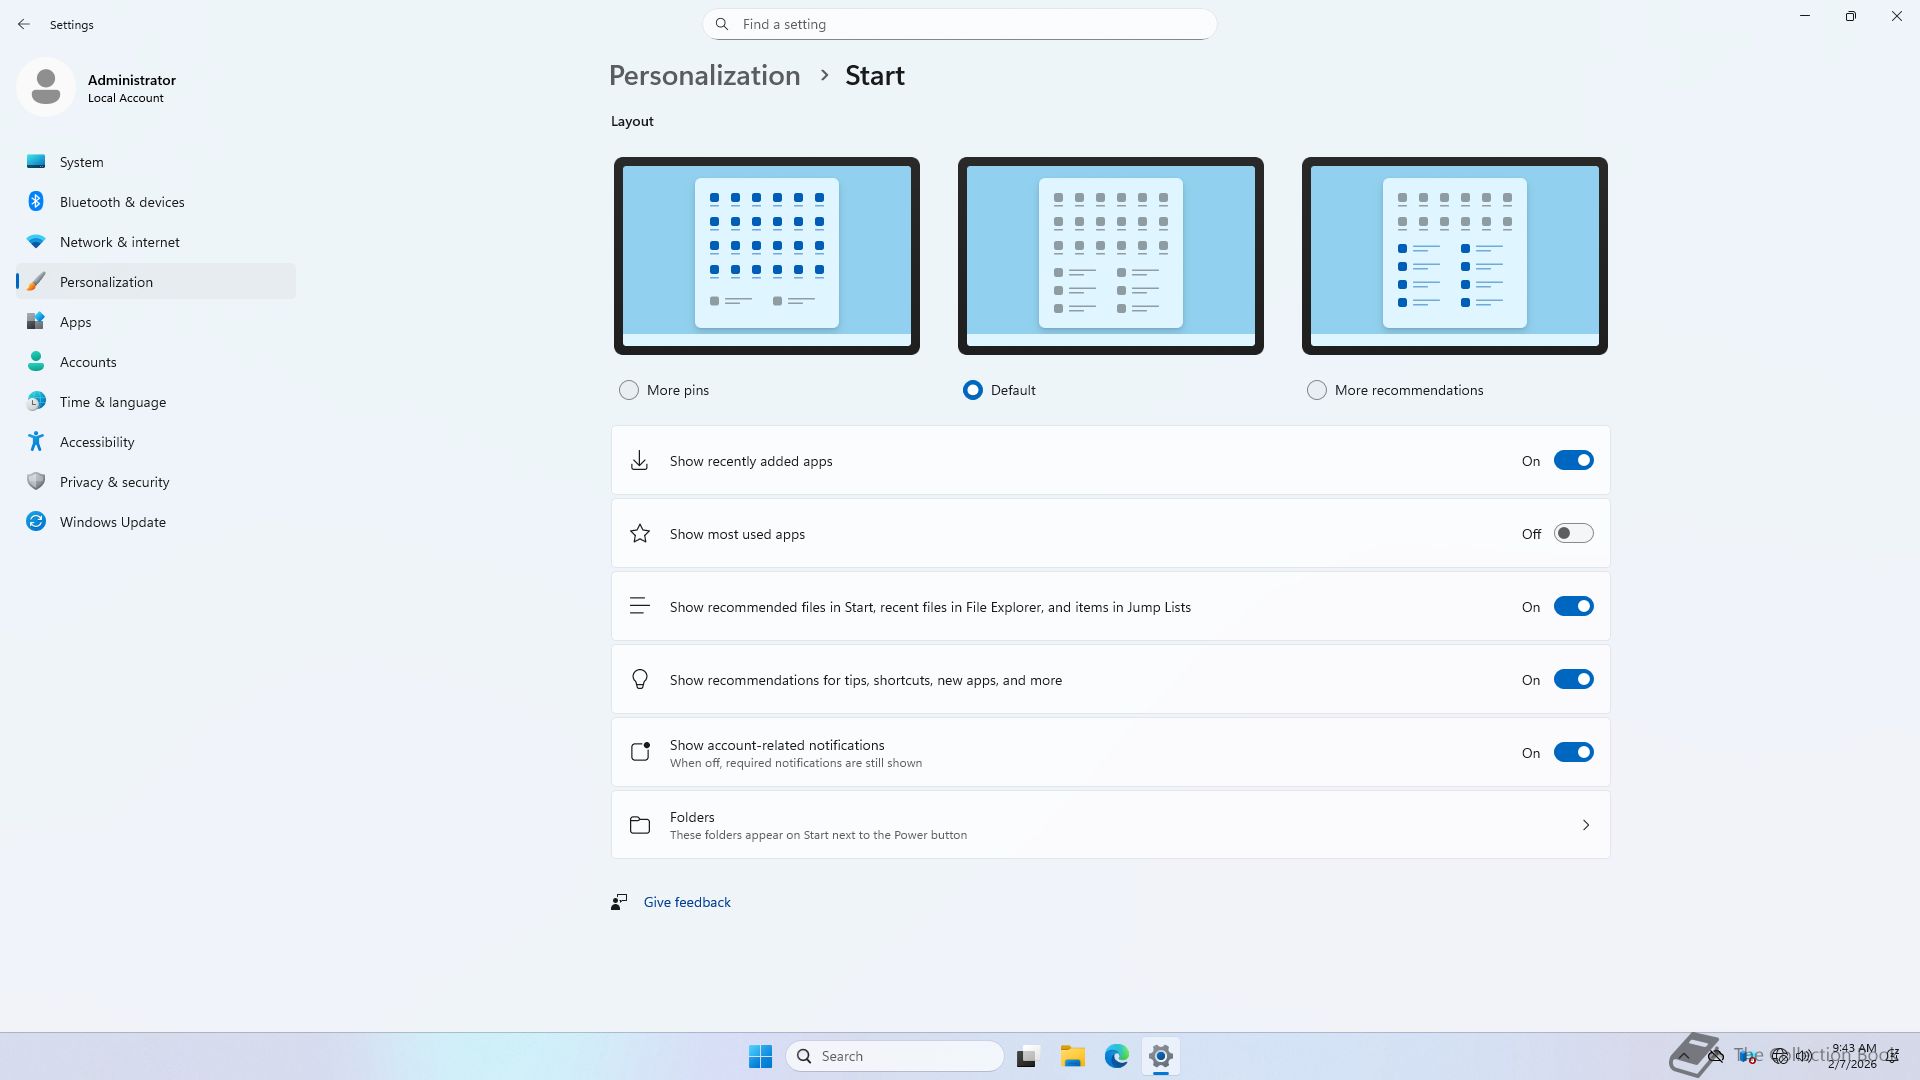This screenshot has width=1920, height=1080.
Task: Open File Explorer from the taskbar
Action: [x=1072, y=1056]
